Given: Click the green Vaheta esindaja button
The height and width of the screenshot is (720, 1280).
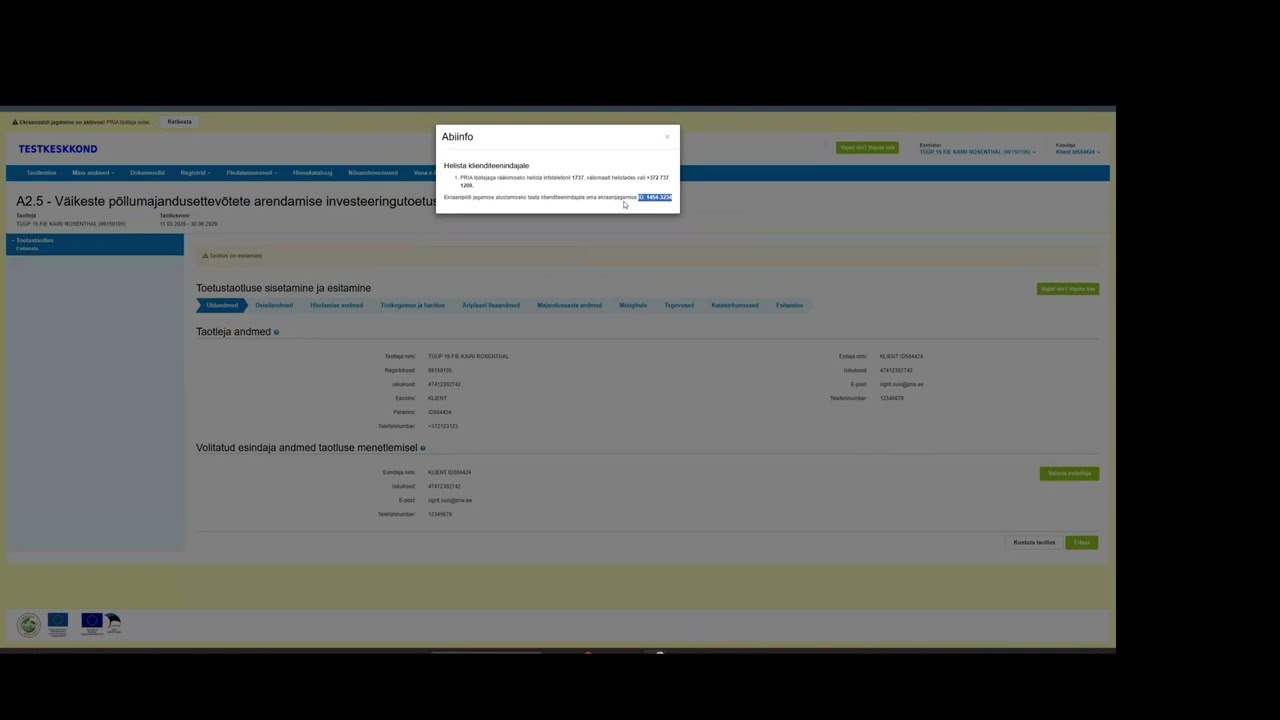Looking at the screenshot, I should coord(1069,473).
